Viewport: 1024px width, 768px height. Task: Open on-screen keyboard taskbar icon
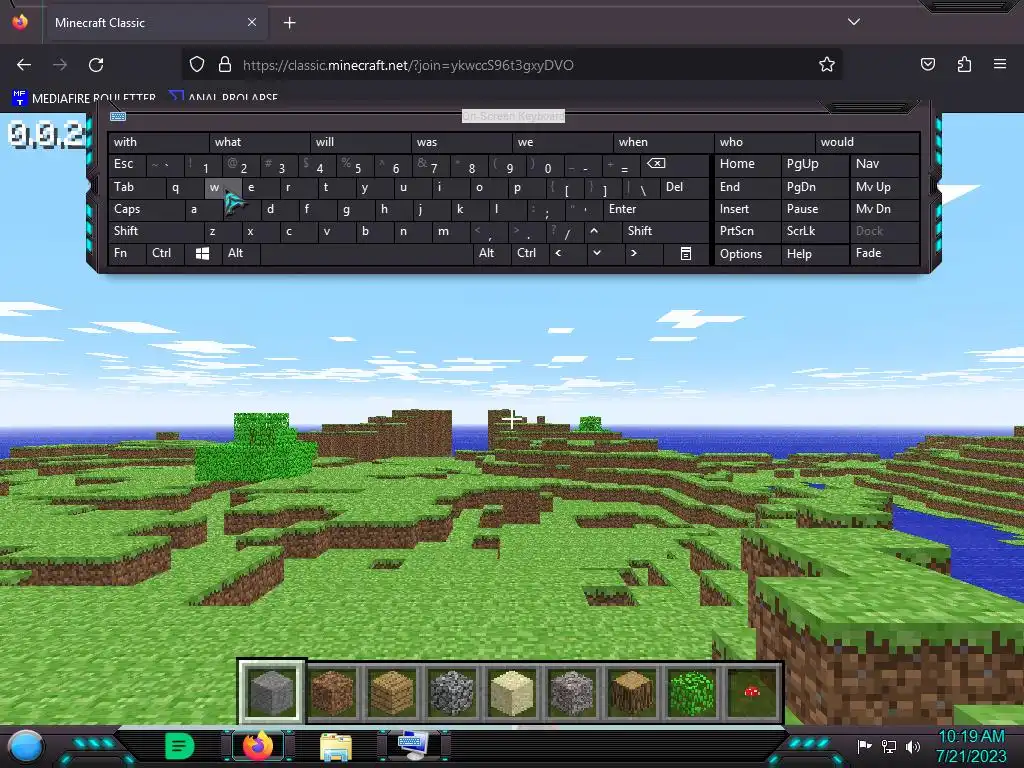coord(413,746)
